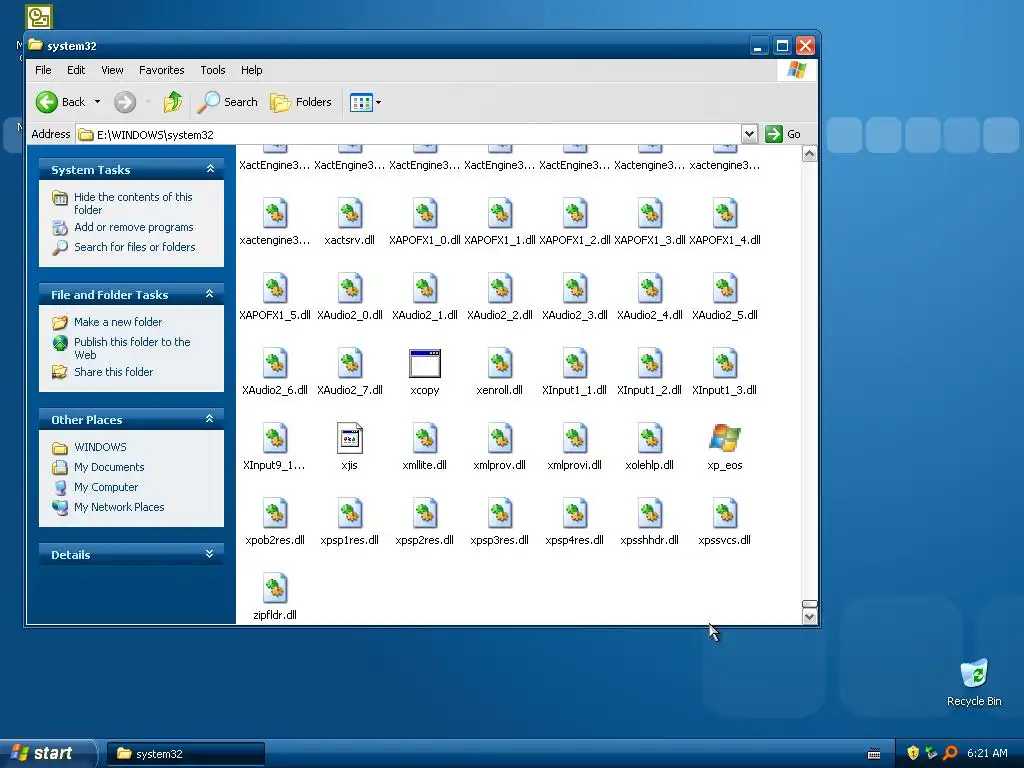Collapse the File and Folder Tasks panel
Viewport: 1024px width, 768px height.
pos(210,294)
